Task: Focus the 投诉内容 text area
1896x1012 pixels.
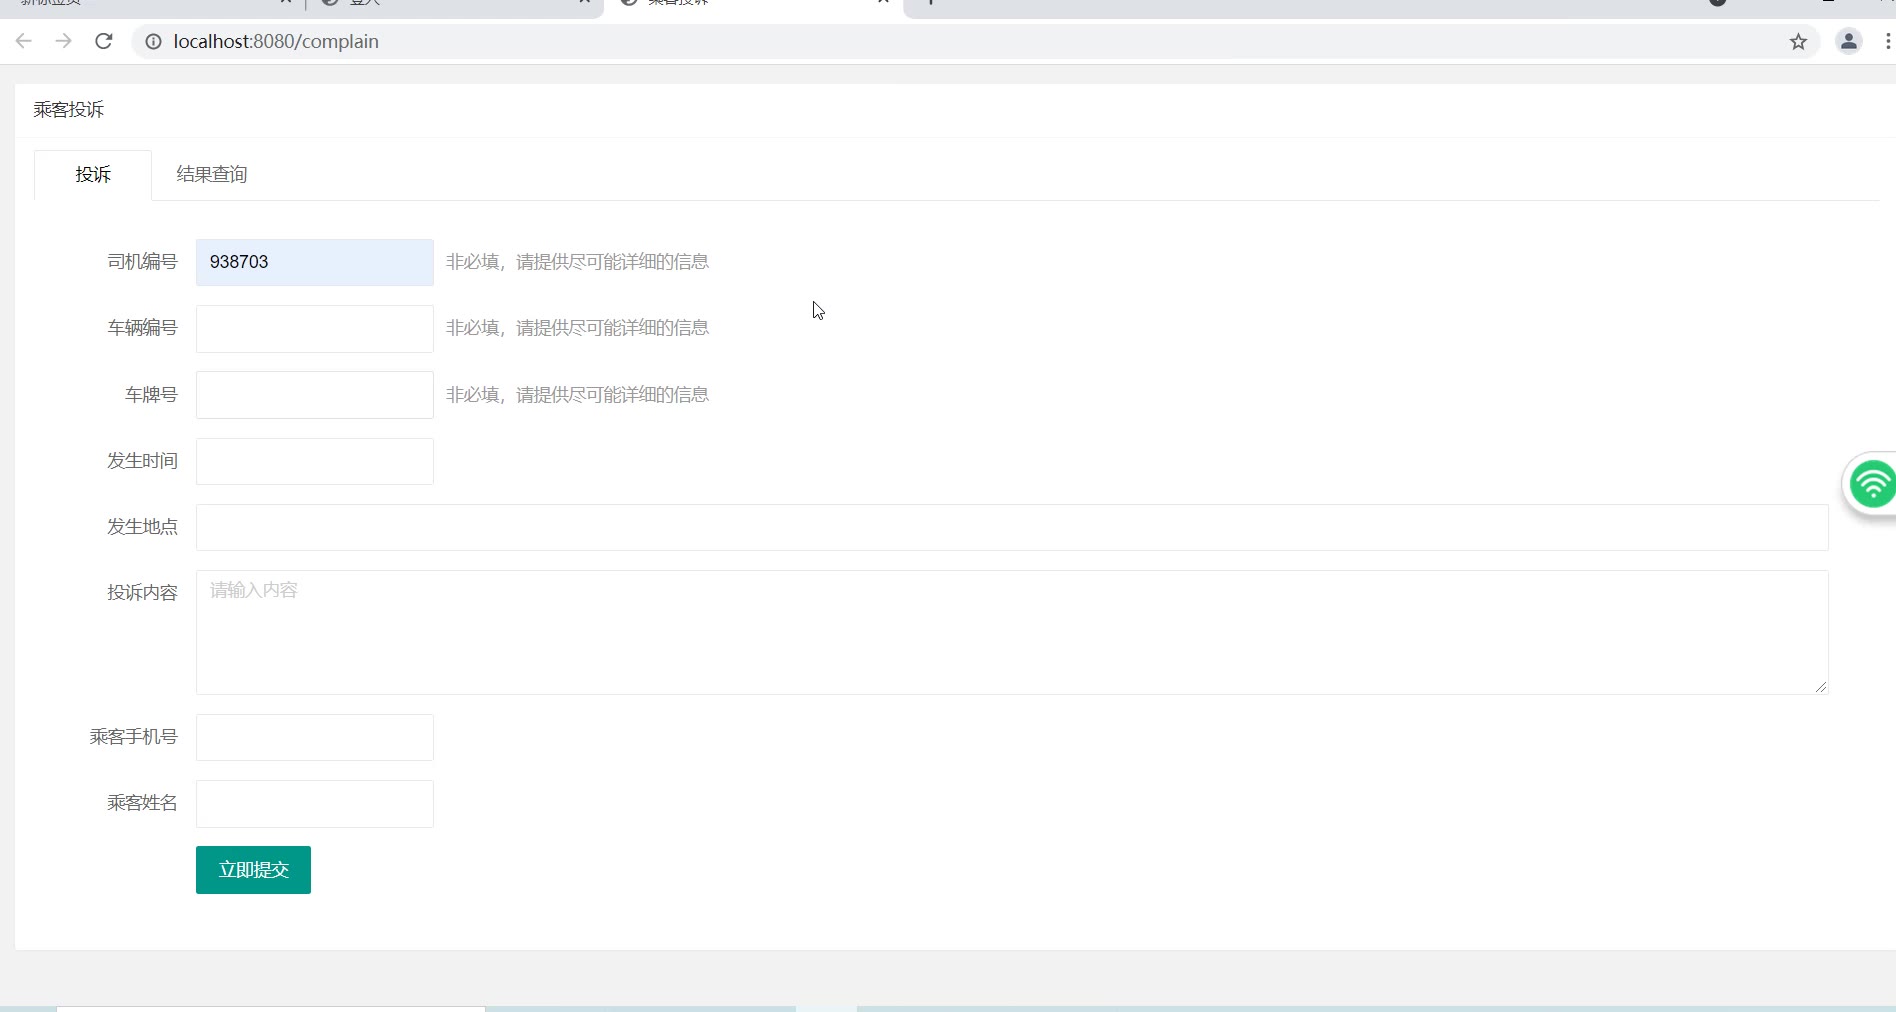Action: pos(1012,632)
